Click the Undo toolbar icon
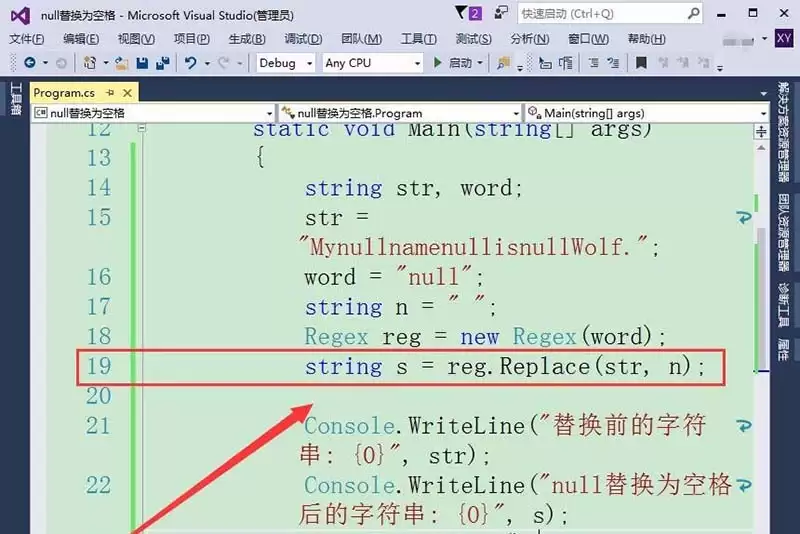800x534 pixels. coord(191,63)
